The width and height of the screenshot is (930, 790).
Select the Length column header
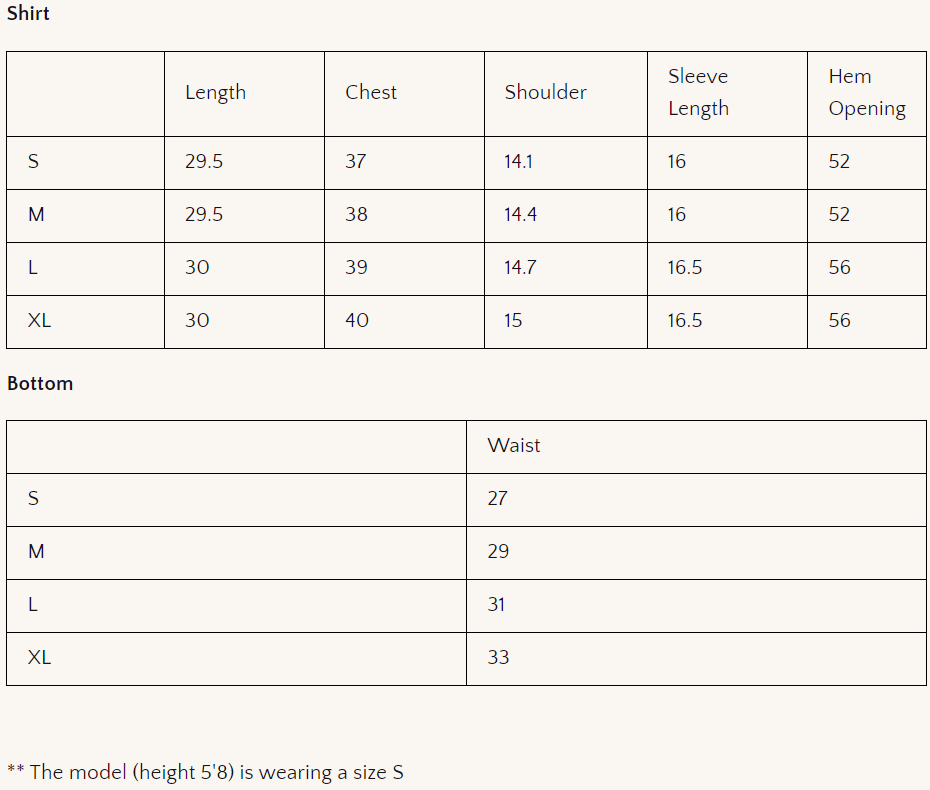pos(215,92)
